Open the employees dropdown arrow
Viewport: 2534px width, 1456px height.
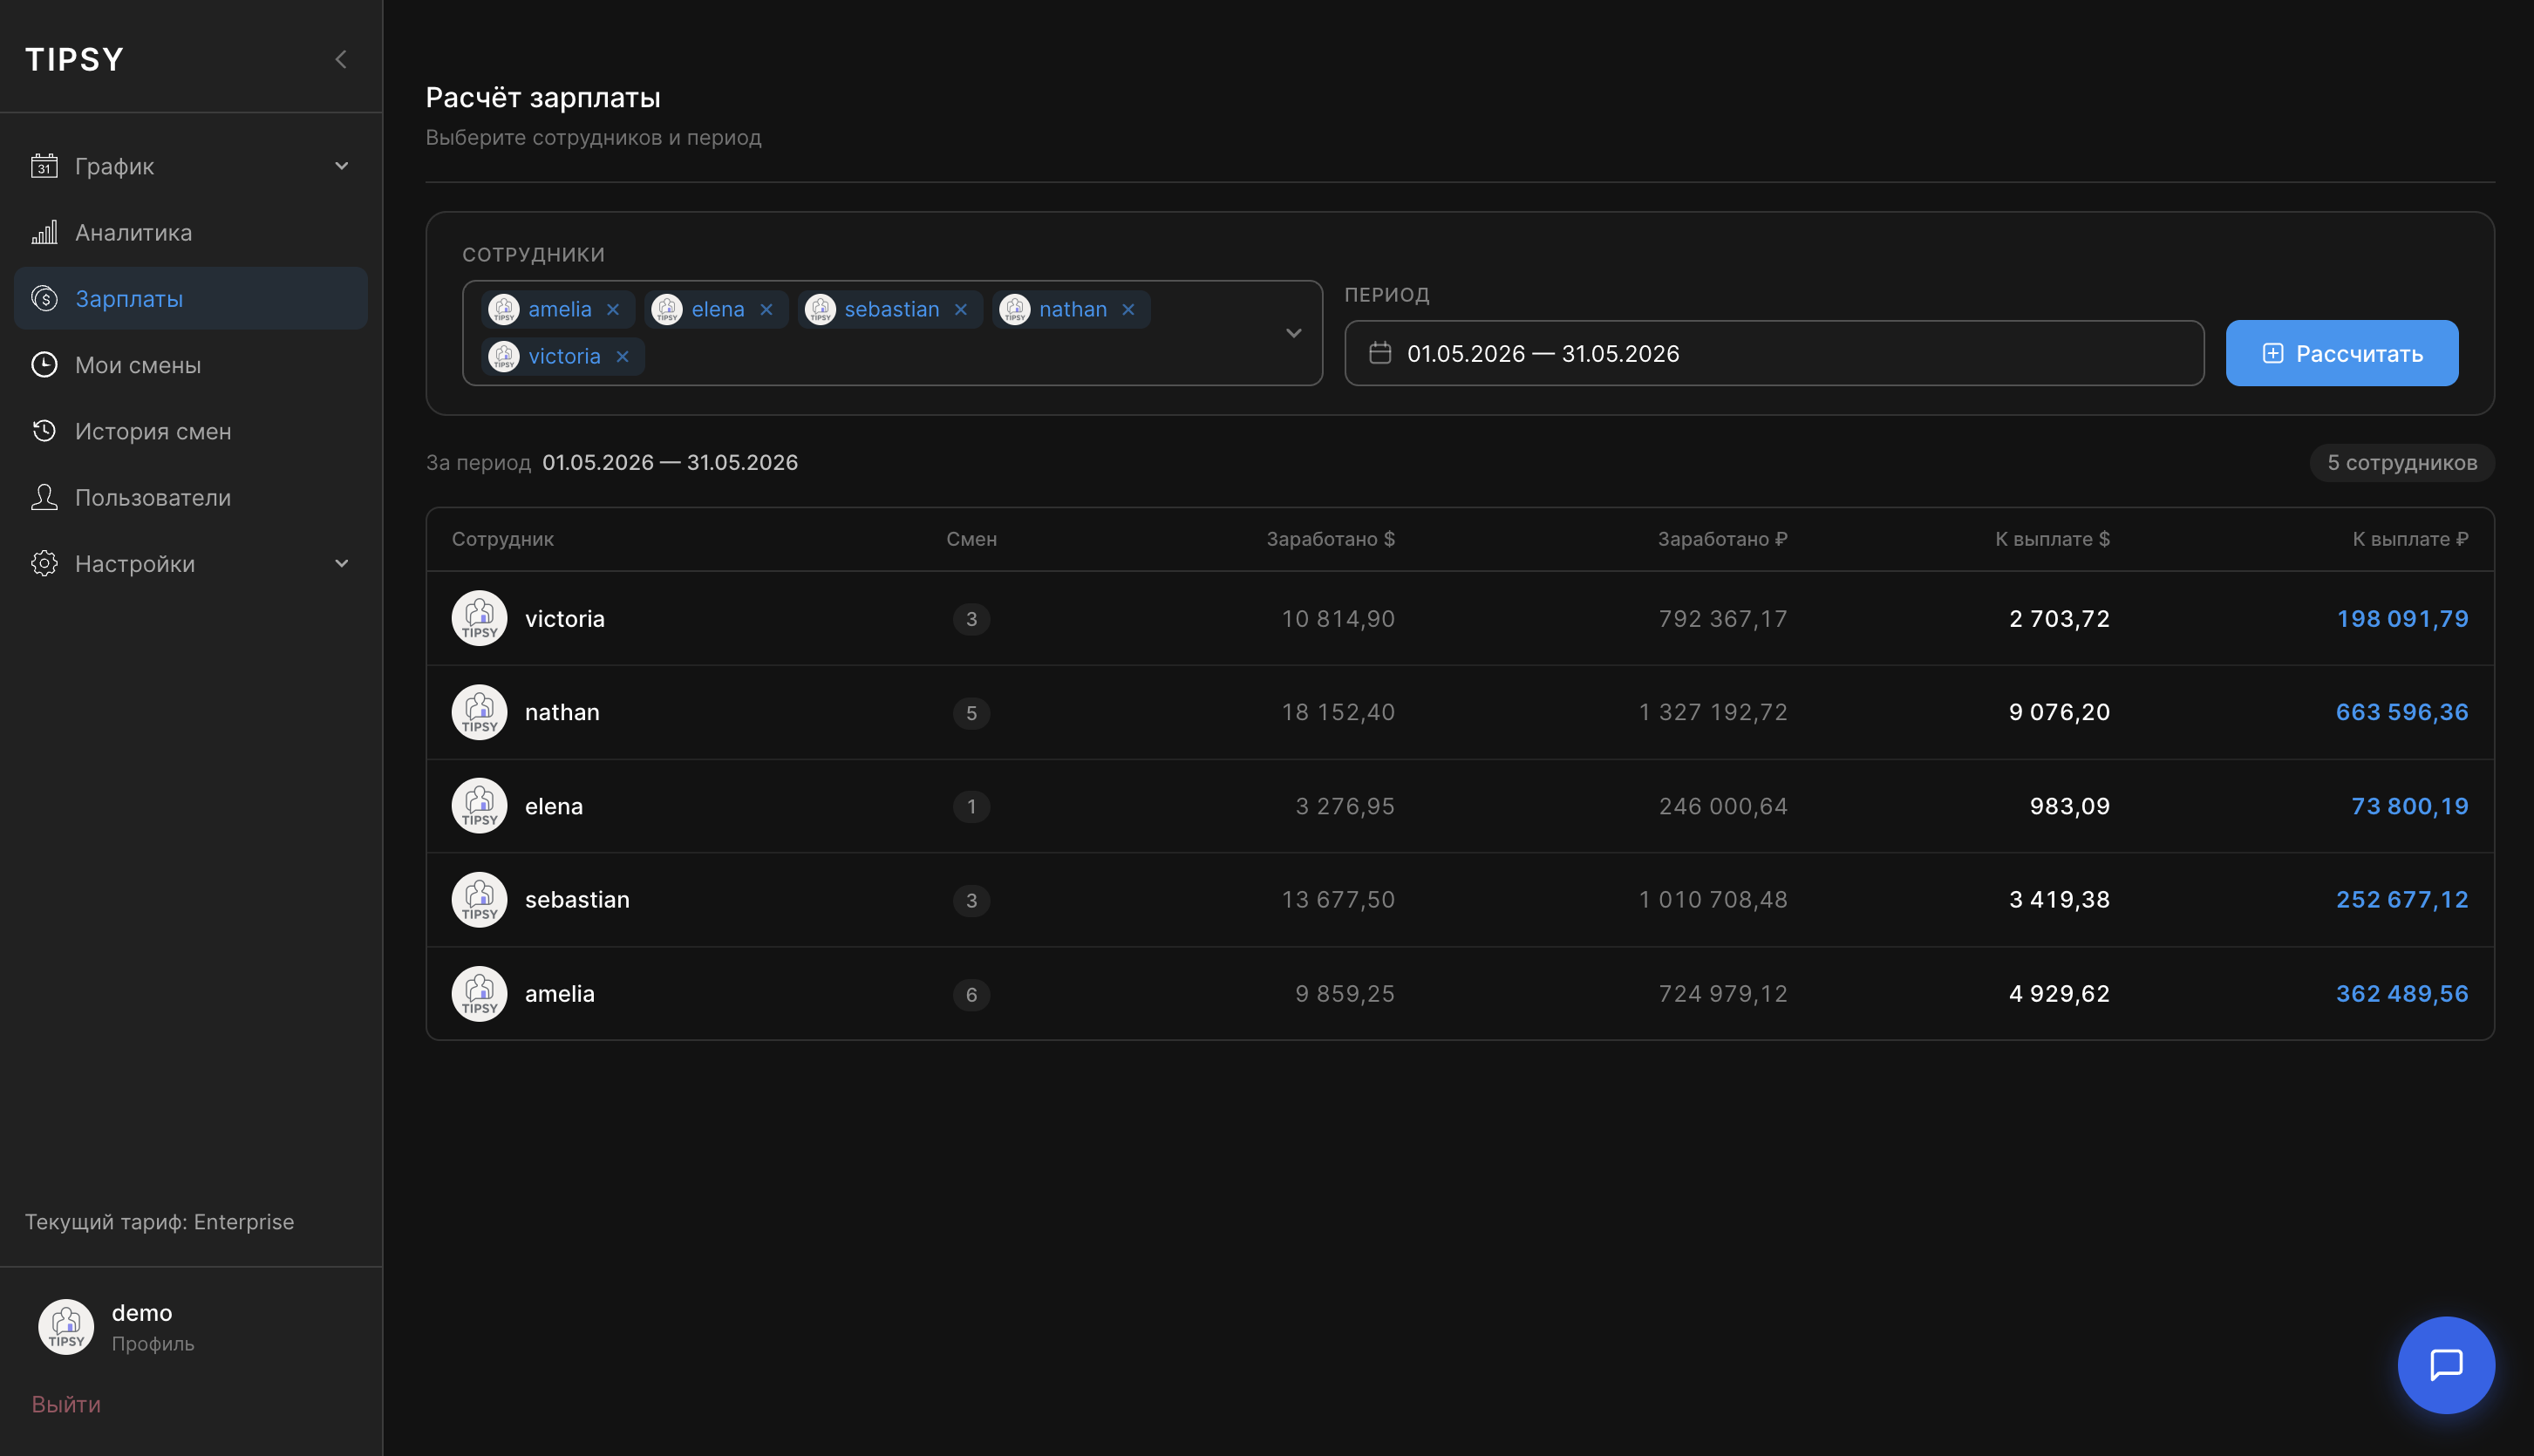(x=1293, y=333)
